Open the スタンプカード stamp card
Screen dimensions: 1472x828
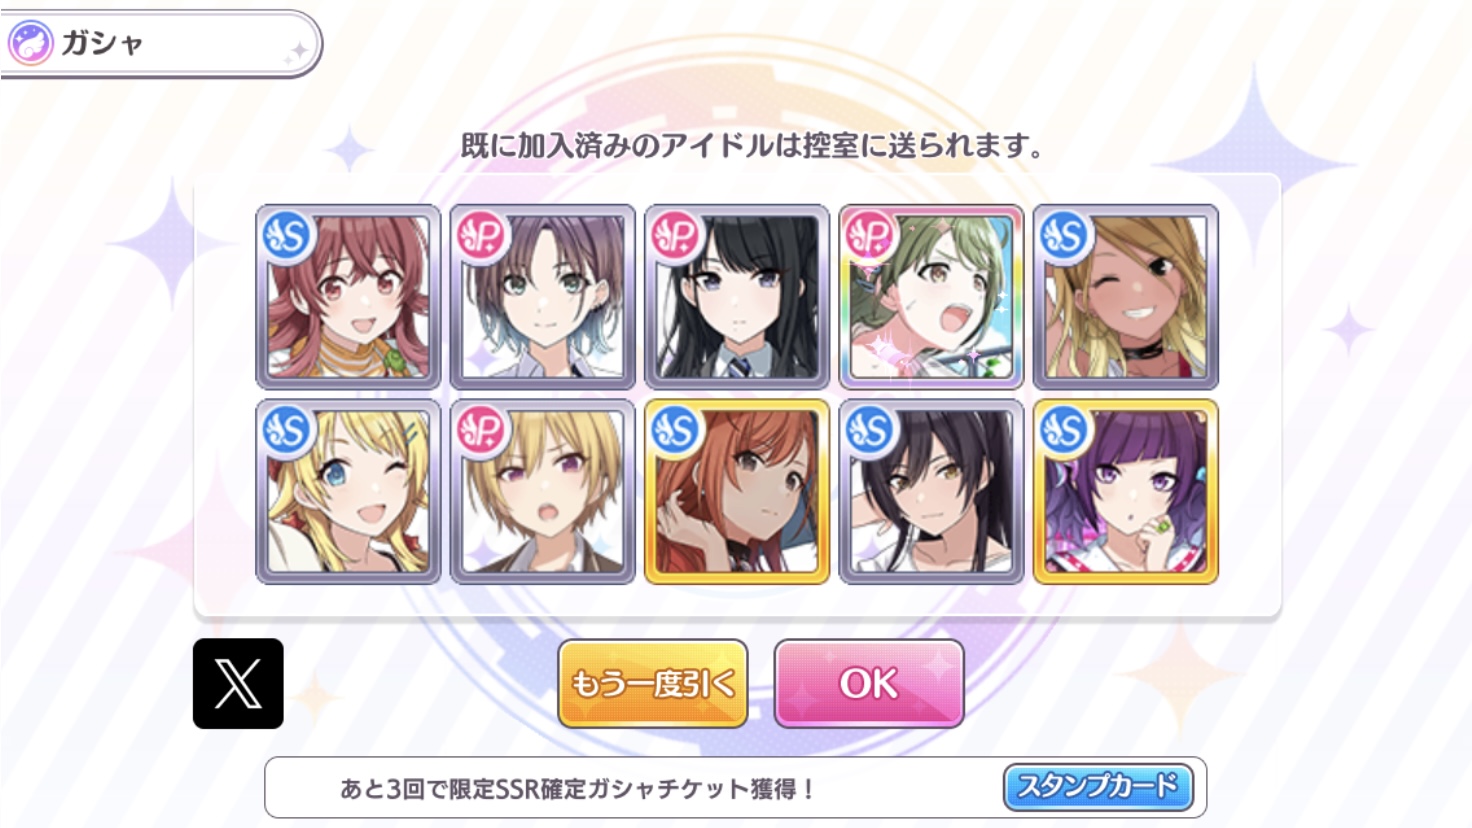point(1098,787)
